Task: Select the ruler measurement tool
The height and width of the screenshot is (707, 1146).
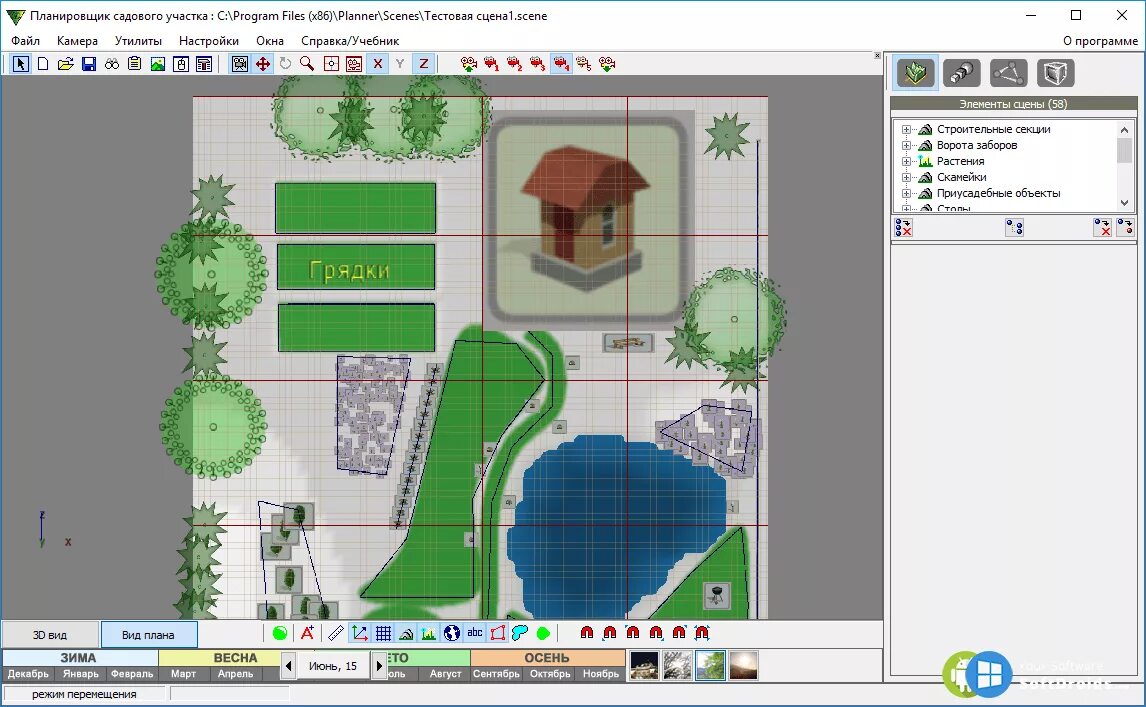Action: (x=336, y=633)
